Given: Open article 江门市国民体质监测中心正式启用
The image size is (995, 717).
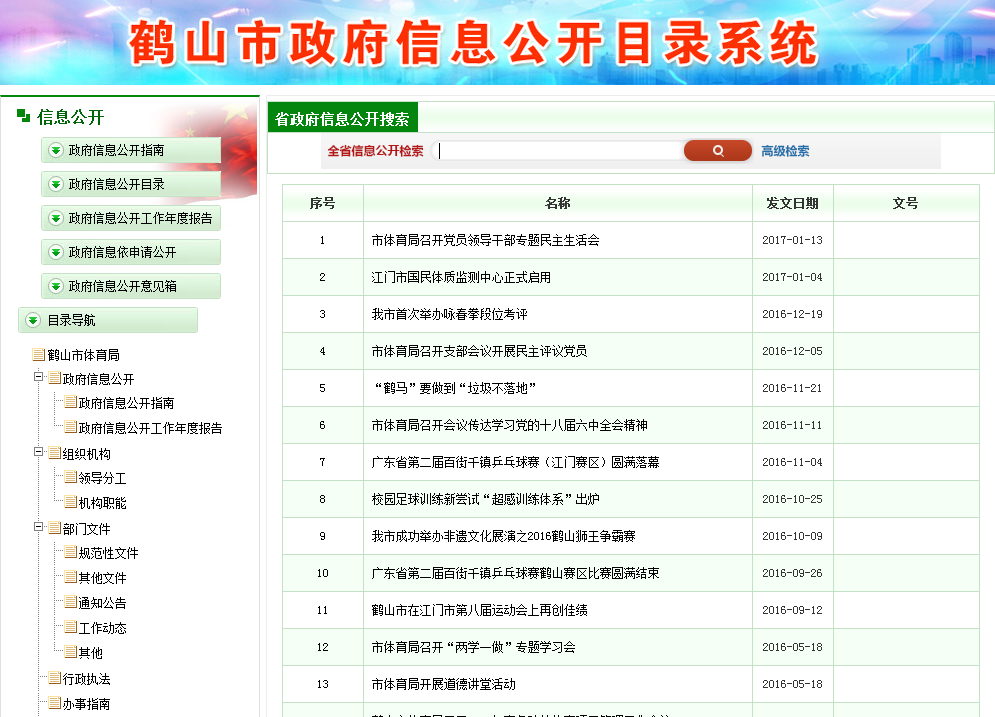Looking at the screenshot, I should click(x=460, y=277).
